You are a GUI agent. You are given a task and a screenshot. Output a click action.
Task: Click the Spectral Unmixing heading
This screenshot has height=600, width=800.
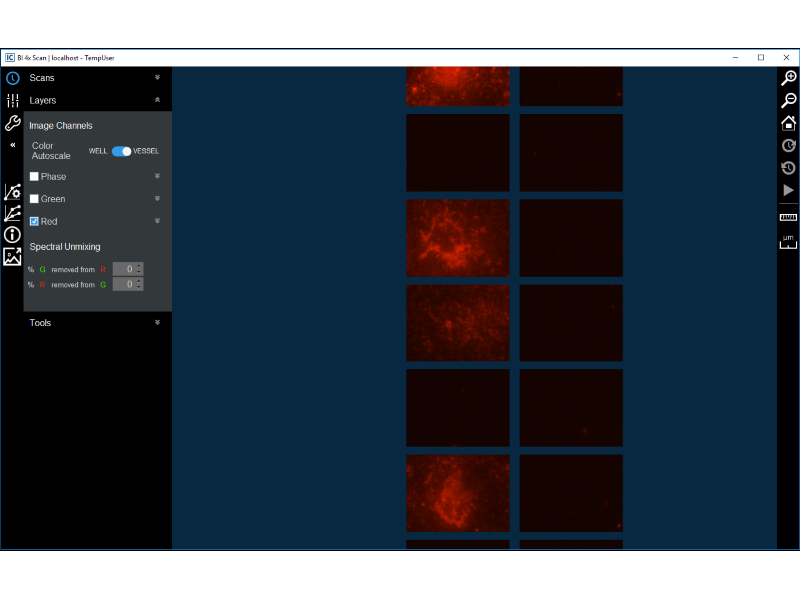[65, 247]
